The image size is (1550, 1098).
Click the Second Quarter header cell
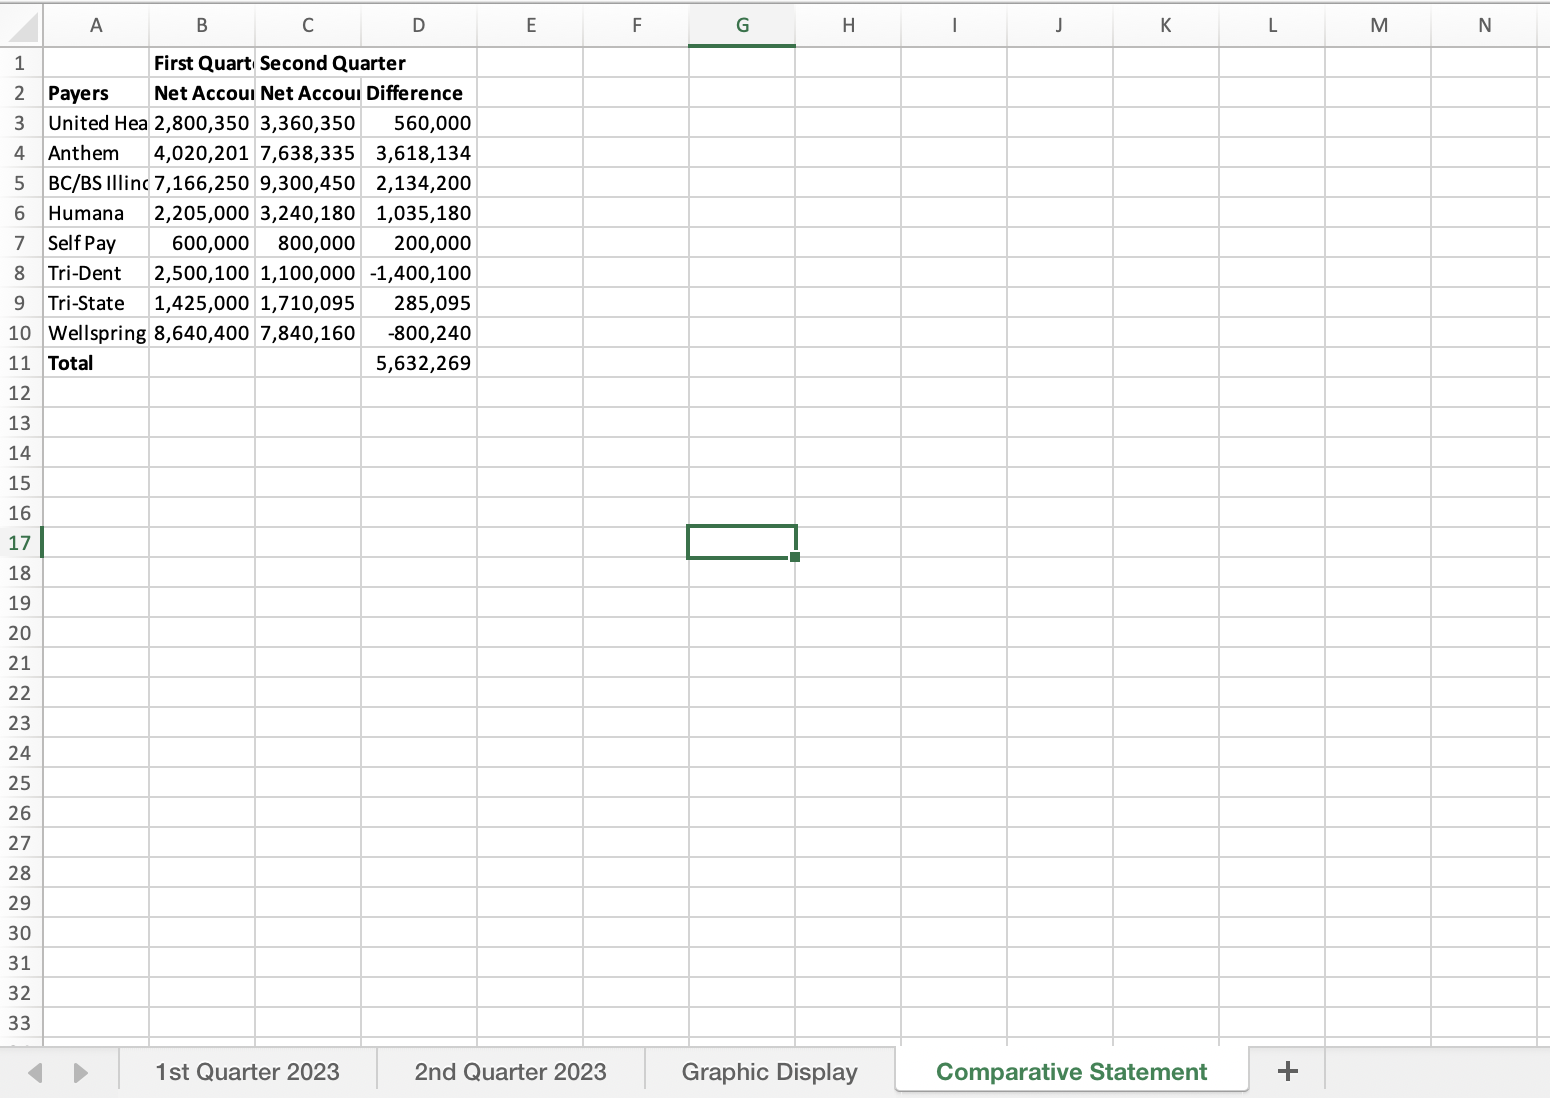click(307, 62)
